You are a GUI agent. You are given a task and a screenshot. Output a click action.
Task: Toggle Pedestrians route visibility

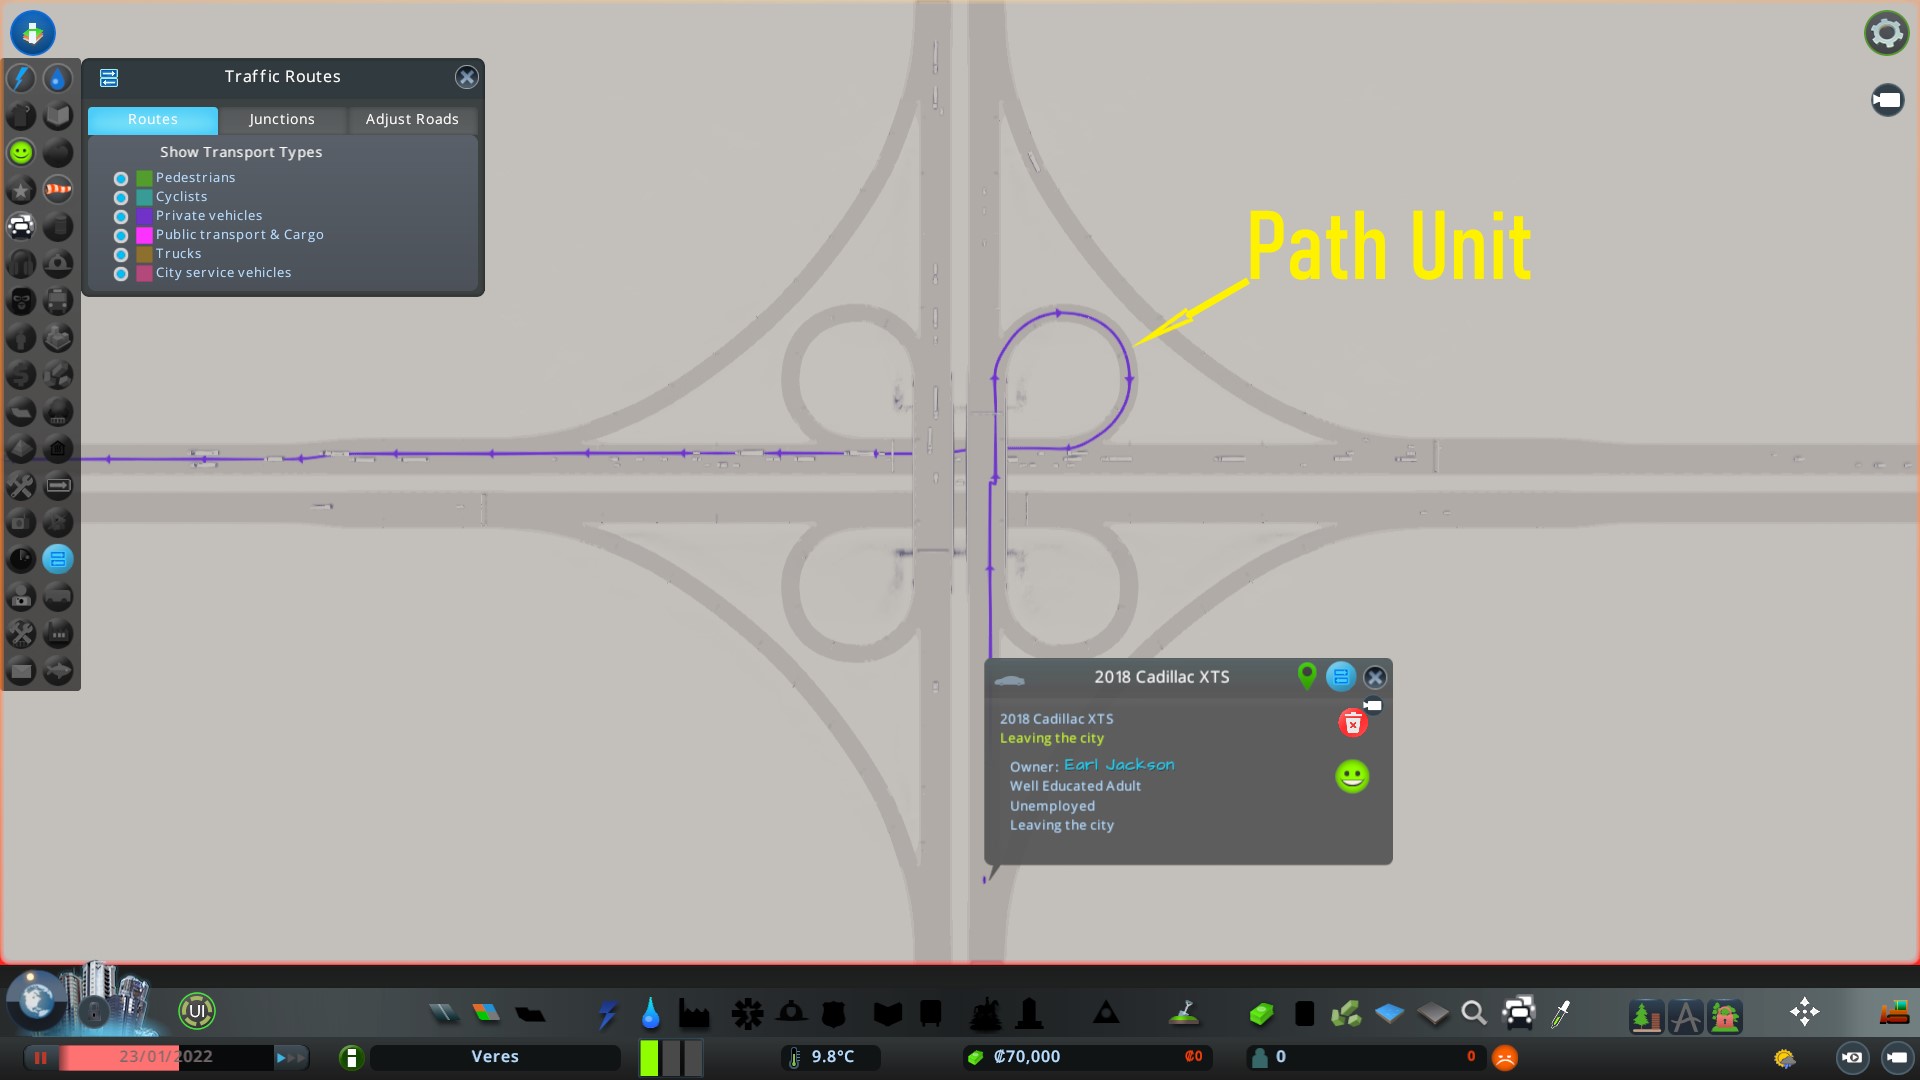(x=121, y=179)
